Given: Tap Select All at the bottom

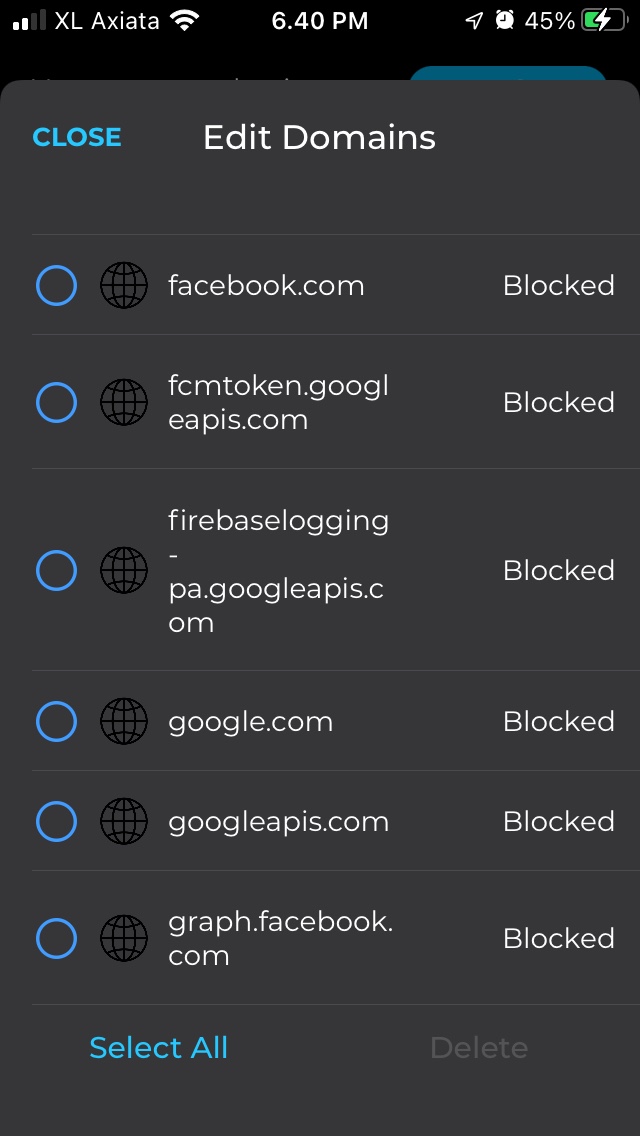Looking at the screenshot, I should [158, 1047].
